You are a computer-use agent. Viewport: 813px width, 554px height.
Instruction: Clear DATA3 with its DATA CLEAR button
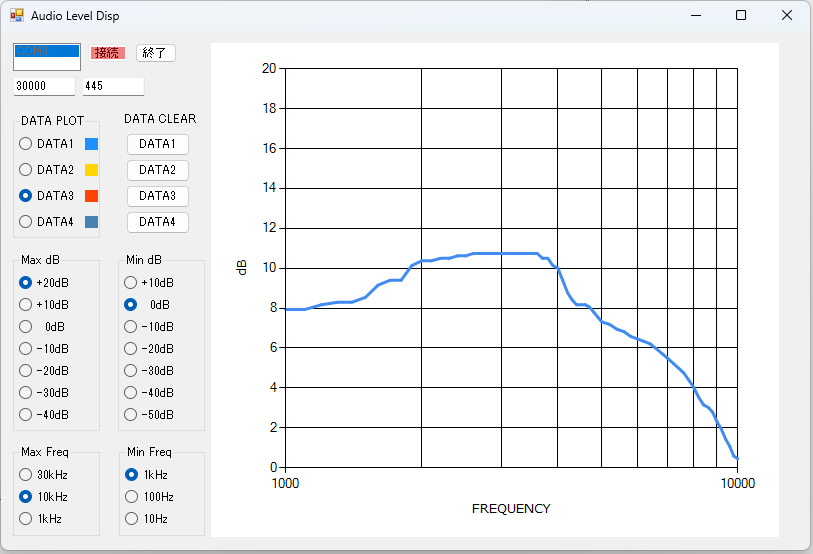coord(157,196)
